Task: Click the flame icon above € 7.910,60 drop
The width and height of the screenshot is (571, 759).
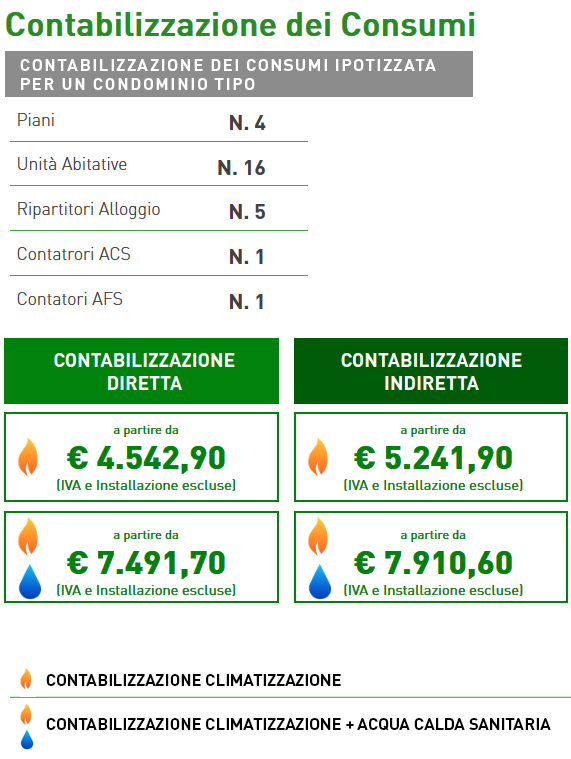Action: [x=318, y=536]
